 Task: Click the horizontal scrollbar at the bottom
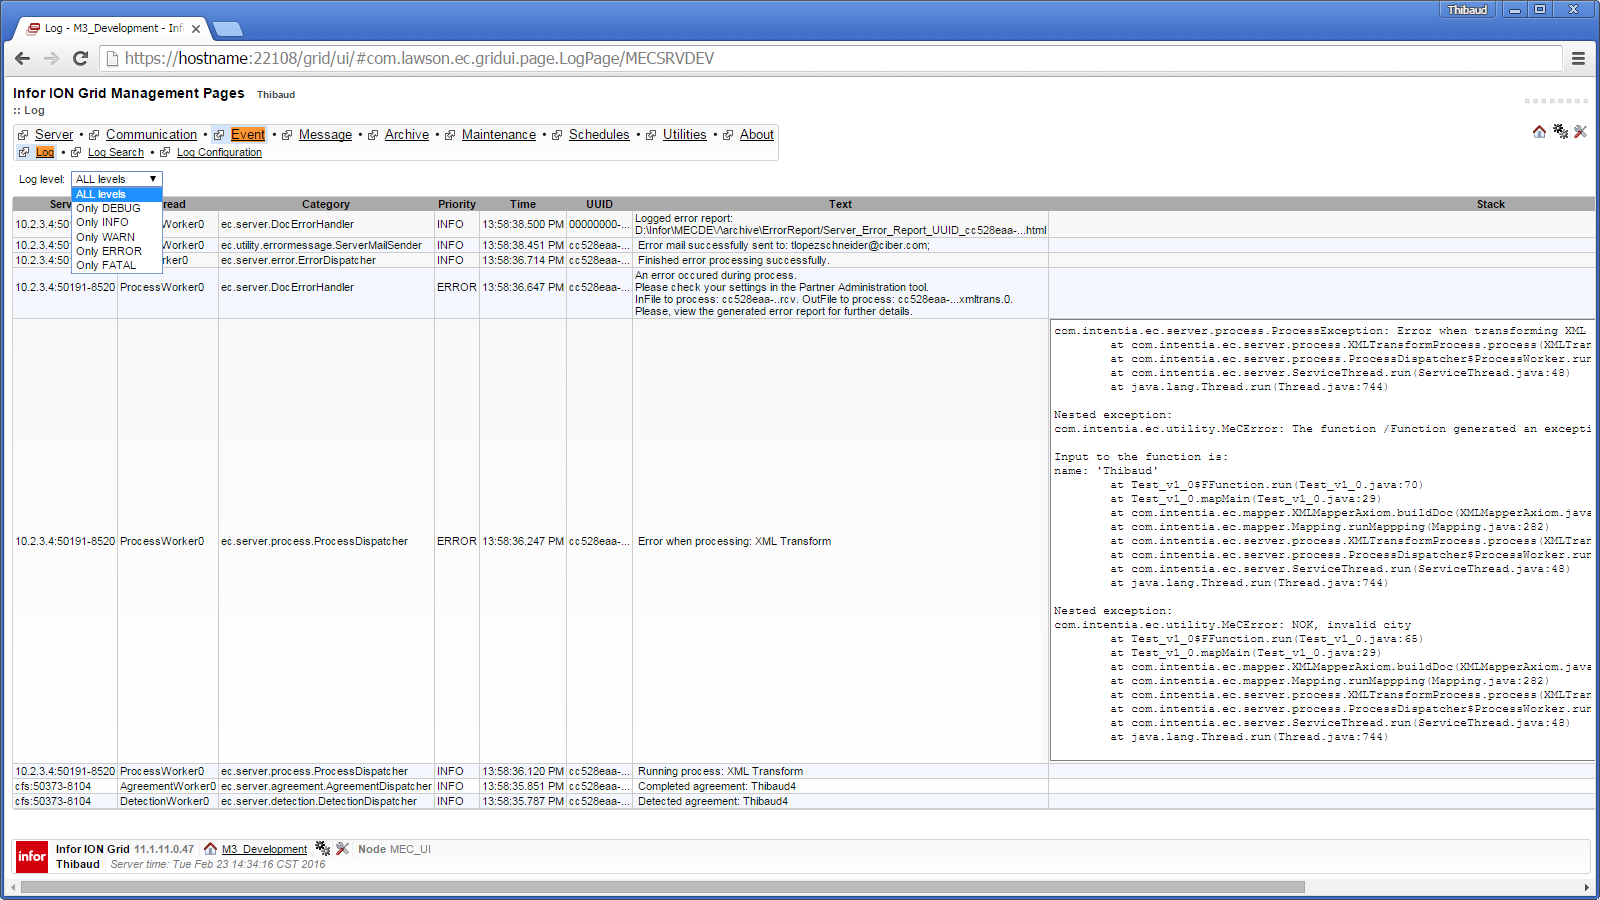(660, 887)
